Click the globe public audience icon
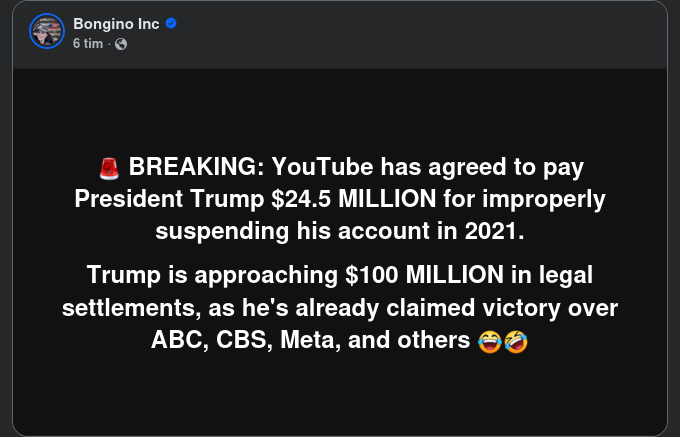Viewport: 680px width, 437px height. tap(121, 43)
